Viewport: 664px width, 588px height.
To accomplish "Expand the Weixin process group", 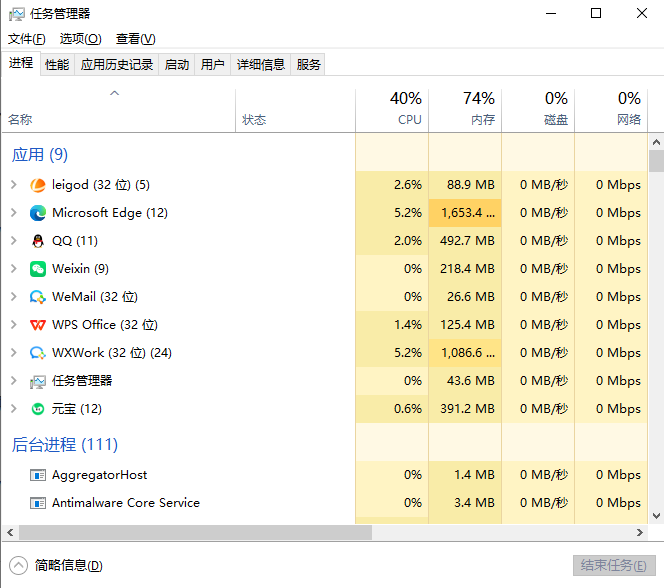I will click(x=14, y=268).
